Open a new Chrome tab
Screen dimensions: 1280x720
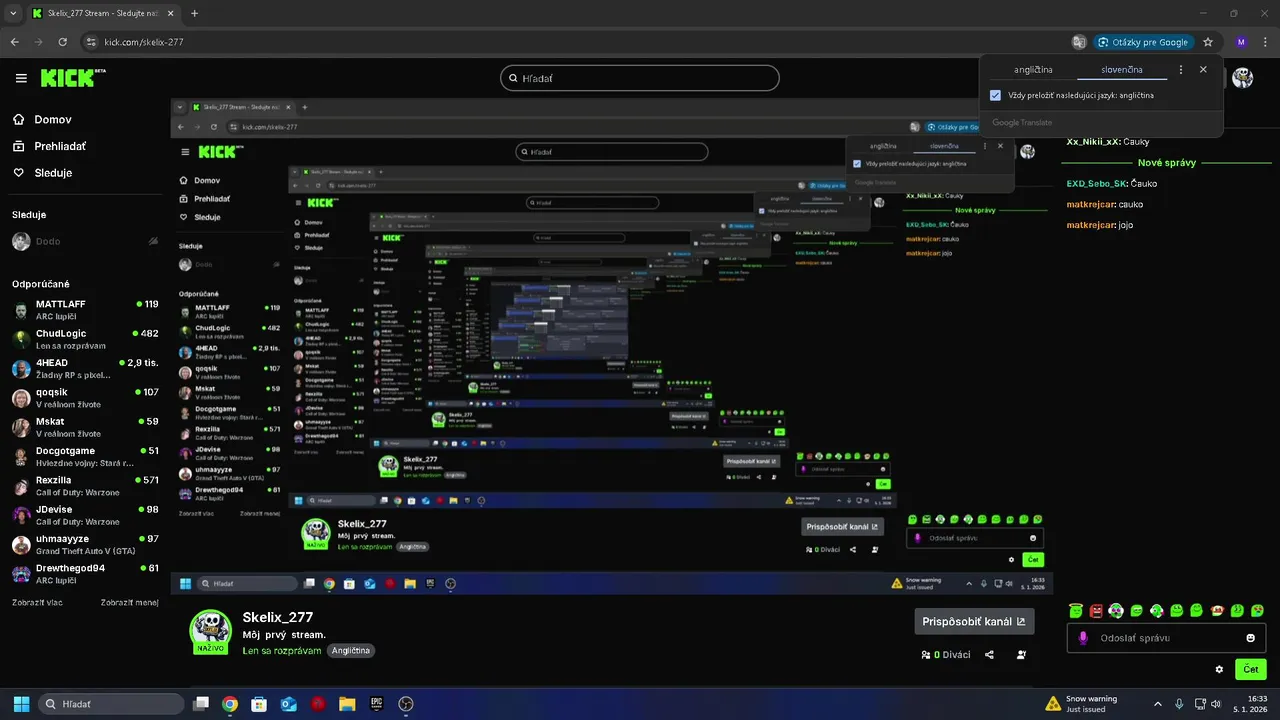click(194, 13)
